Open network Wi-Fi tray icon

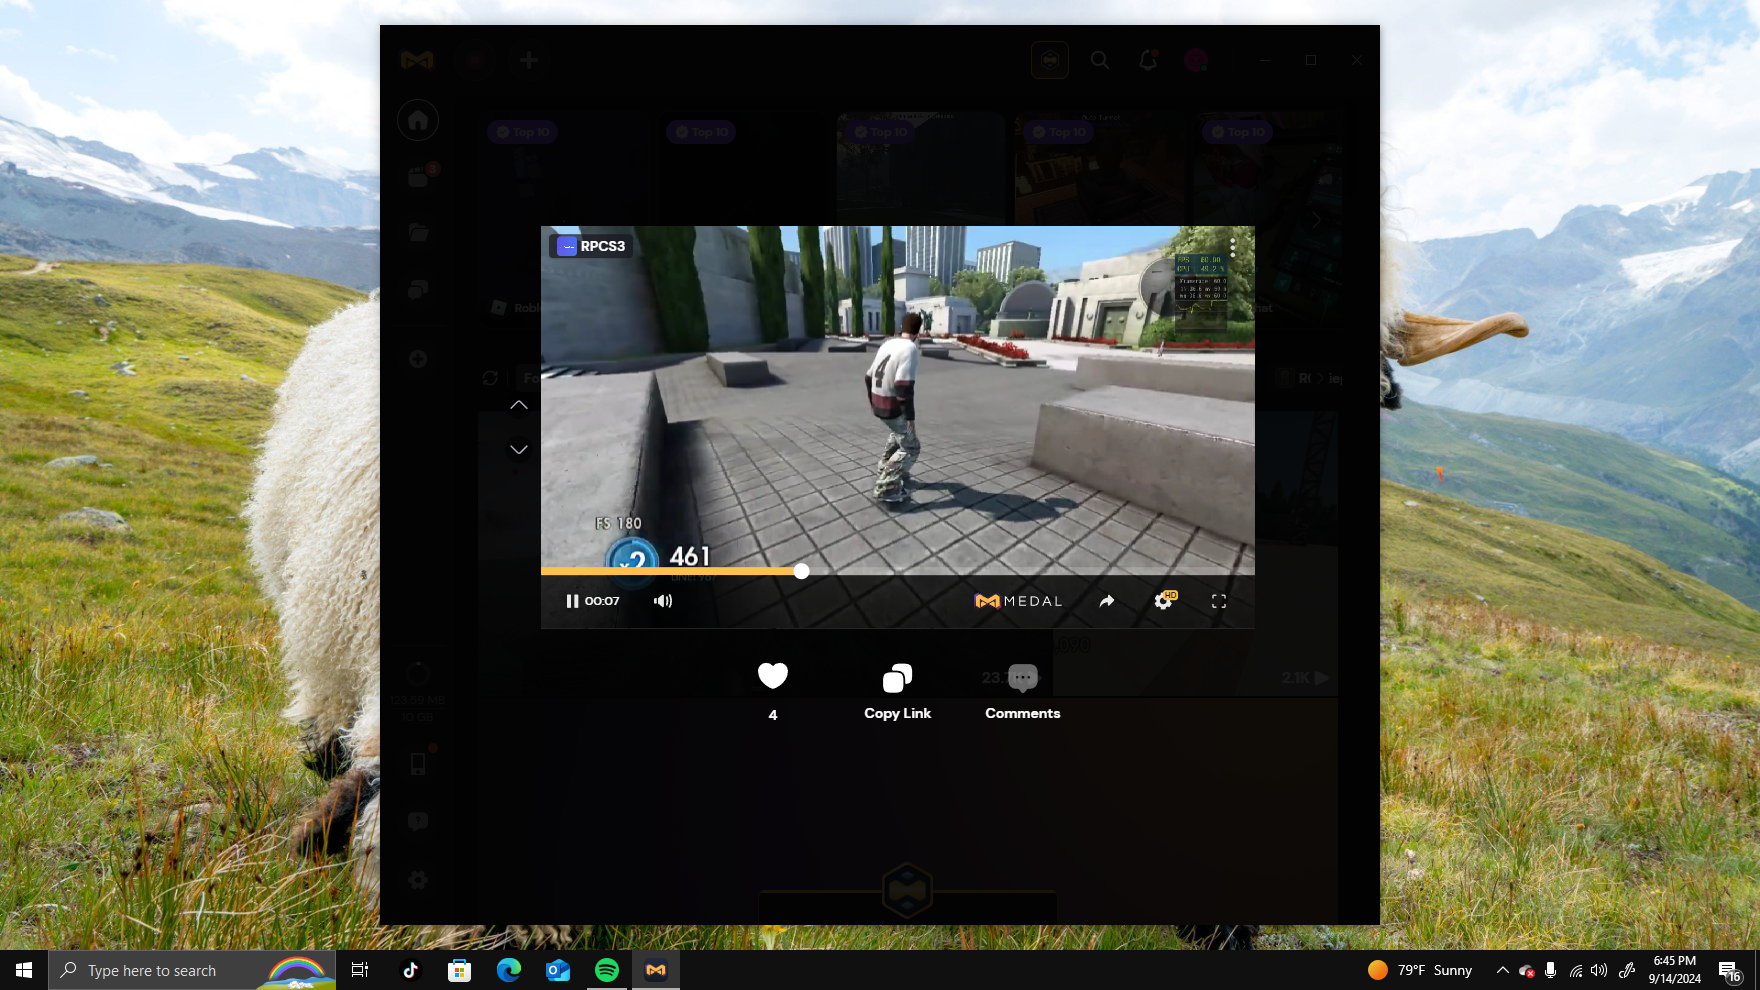click(1575, 970)
